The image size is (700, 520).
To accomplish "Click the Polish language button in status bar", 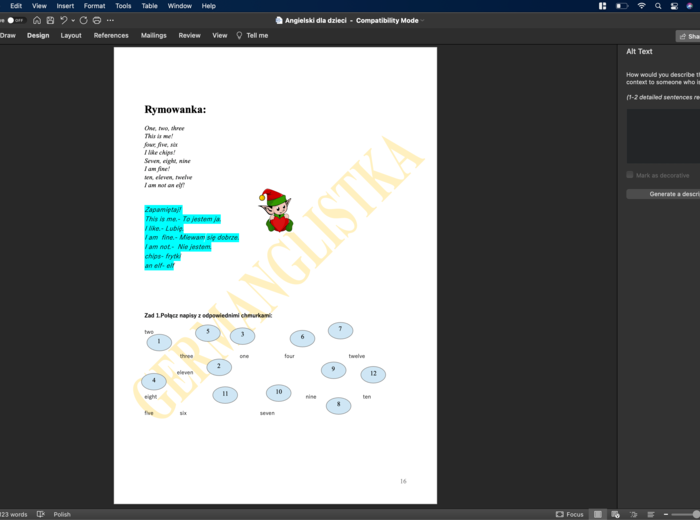I will coord(62,514).
